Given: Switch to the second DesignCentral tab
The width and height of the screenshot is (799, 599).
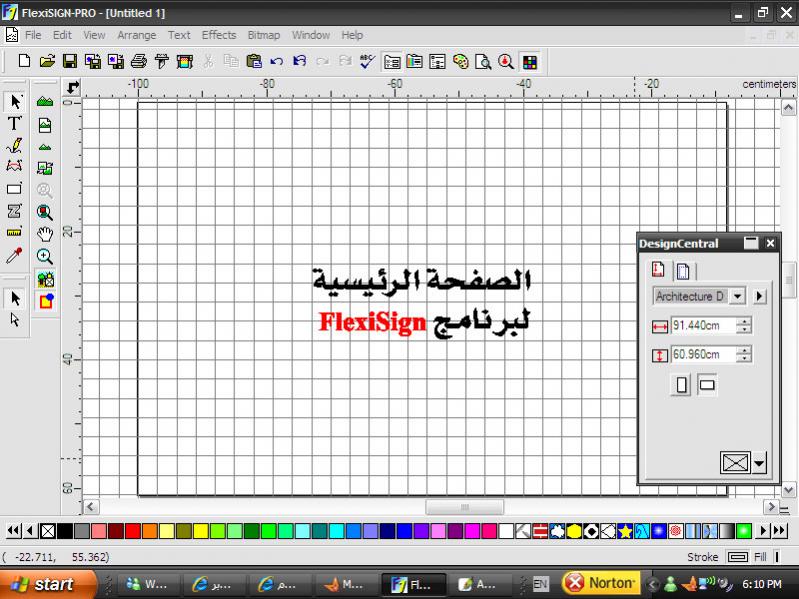Looking at the screenshot, I should point(681,270).
